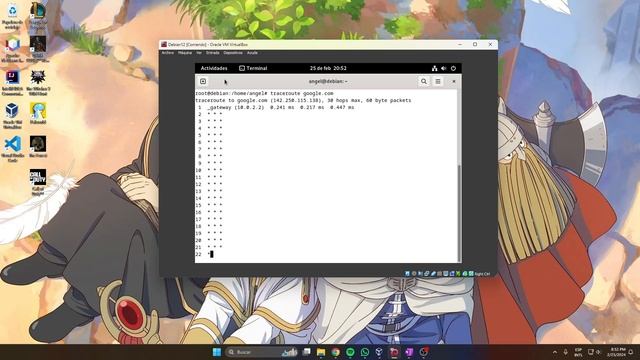The image size is (640, 360).
Task: Click the date and time 25 de feb 20:52
Action: 328,68
